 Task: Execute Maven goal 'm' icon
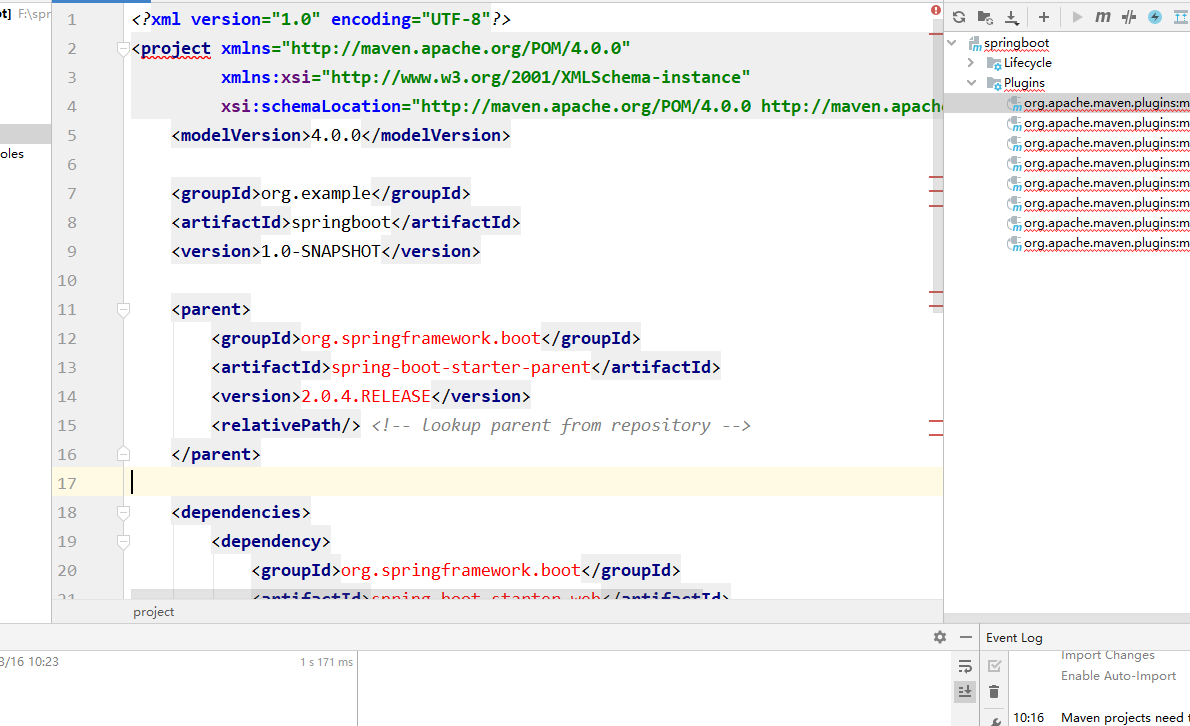click(x=1103, y=17)
